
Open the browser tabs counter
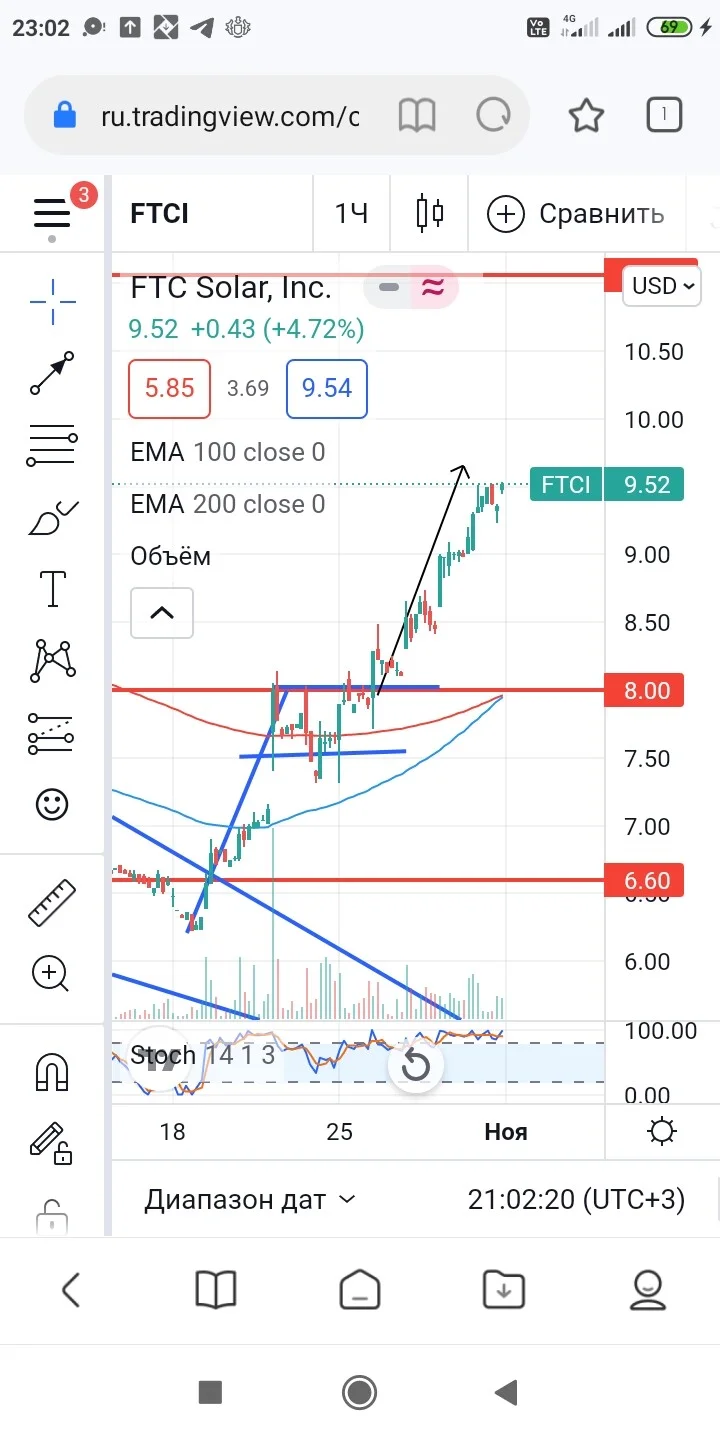click(664, 116)
